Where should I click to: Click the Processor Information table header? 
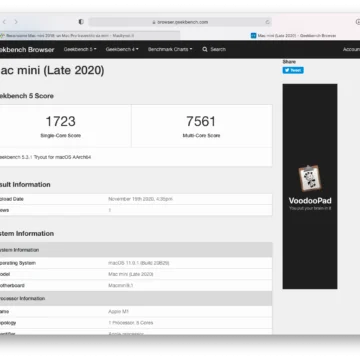tap(136, 299)
